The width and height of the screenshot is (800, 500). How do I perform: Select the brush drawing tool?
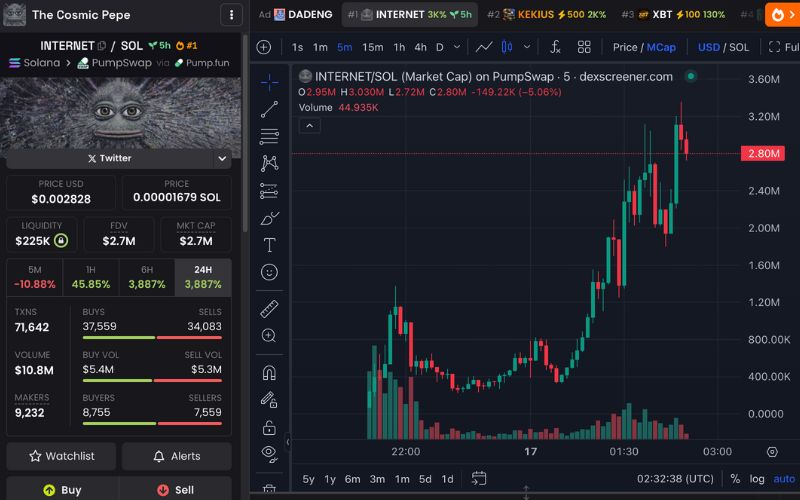click(x=269, y=218)
